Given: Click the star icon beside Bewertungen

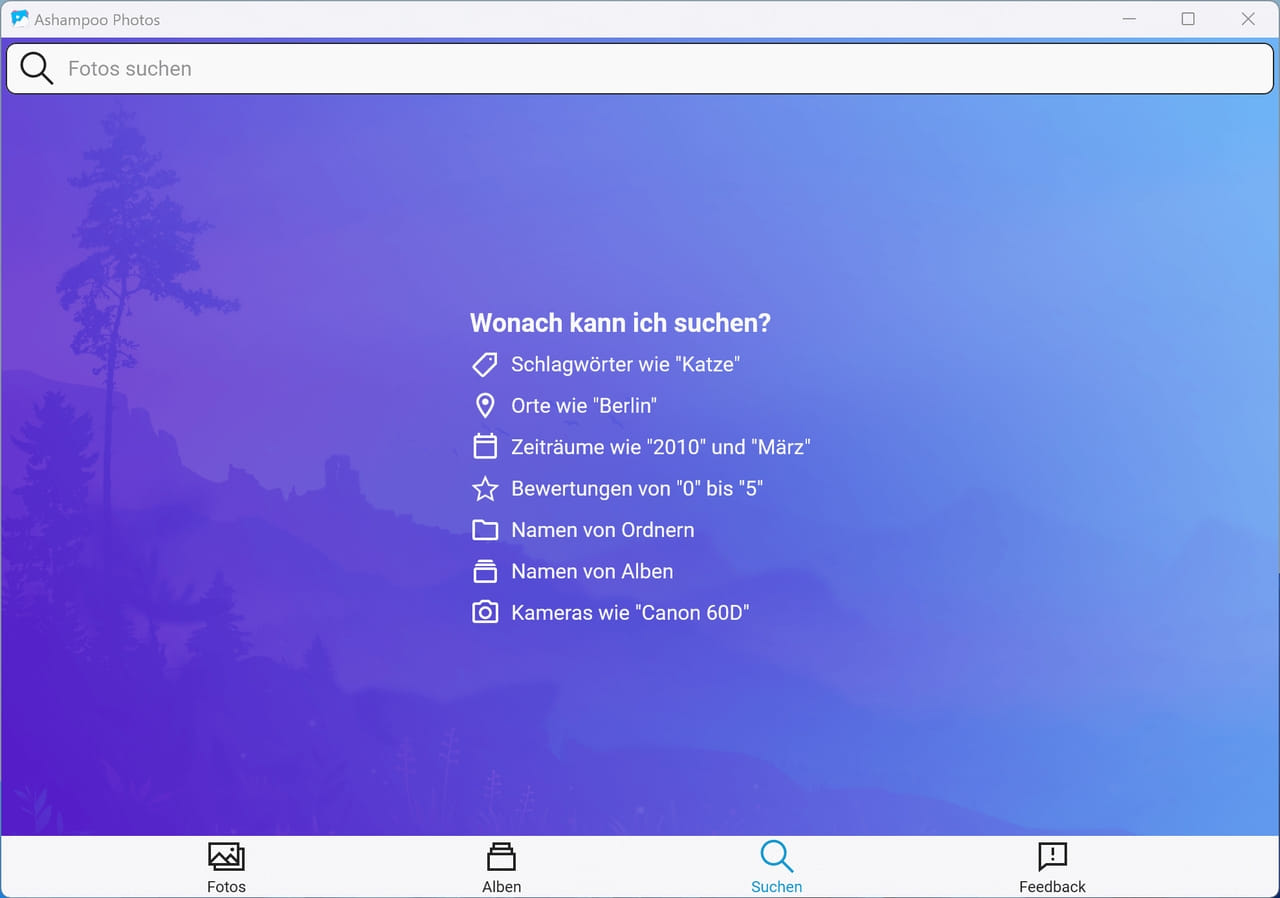Looking at the screenshot, I should tap(485, 489).
